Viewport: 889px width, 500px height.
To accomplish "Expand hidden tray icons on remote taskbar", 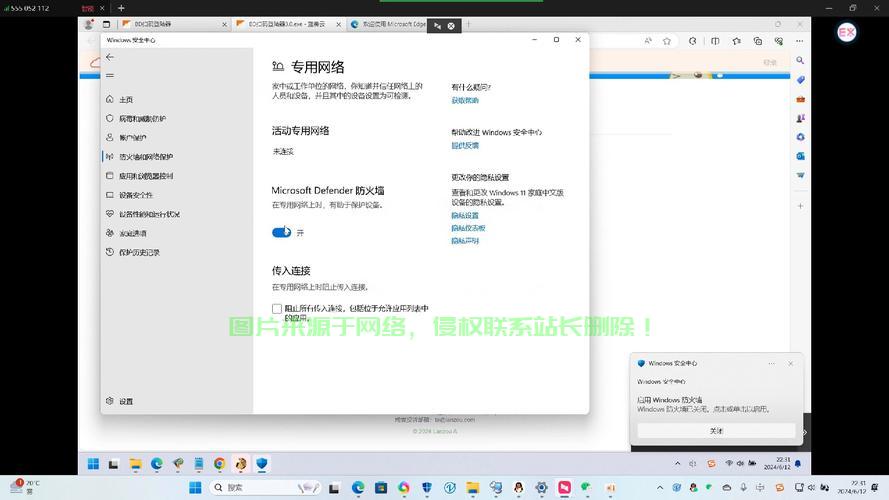I will [x=678, y=463].
